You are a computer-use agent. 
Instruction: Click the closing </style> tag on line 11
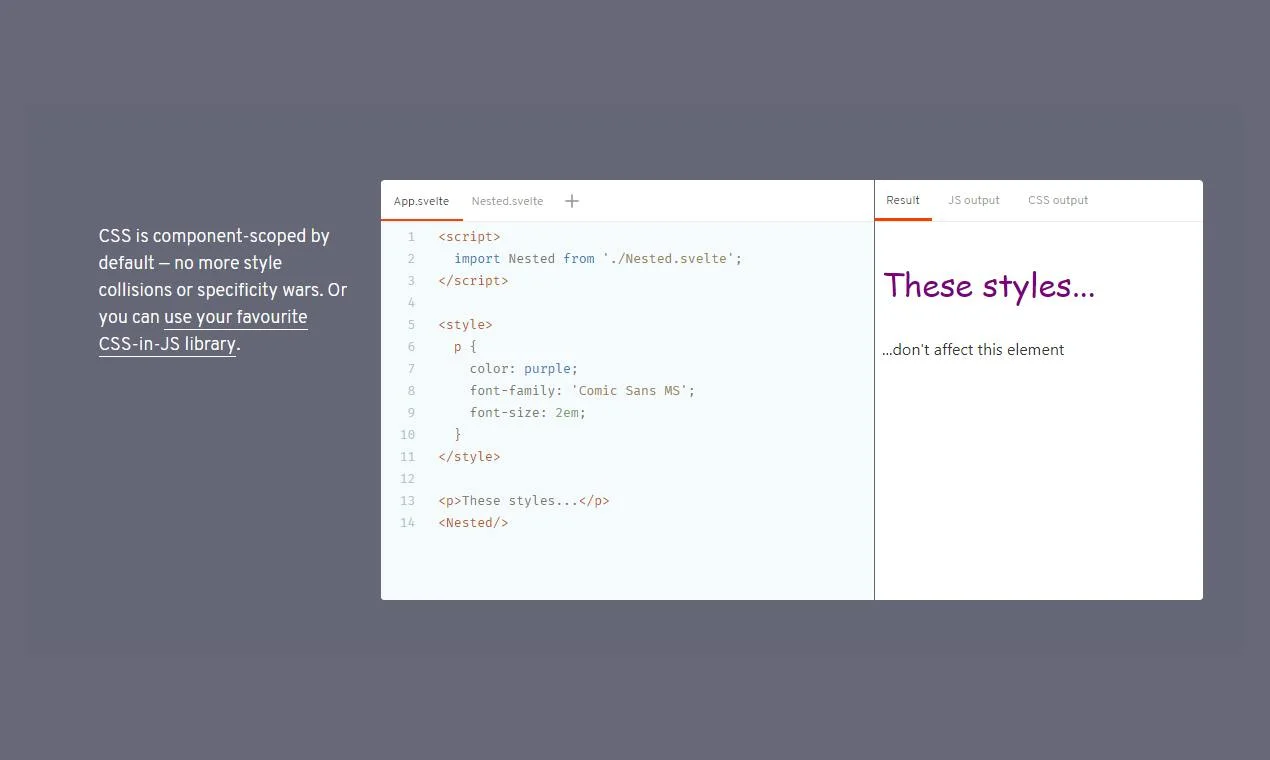469,457
